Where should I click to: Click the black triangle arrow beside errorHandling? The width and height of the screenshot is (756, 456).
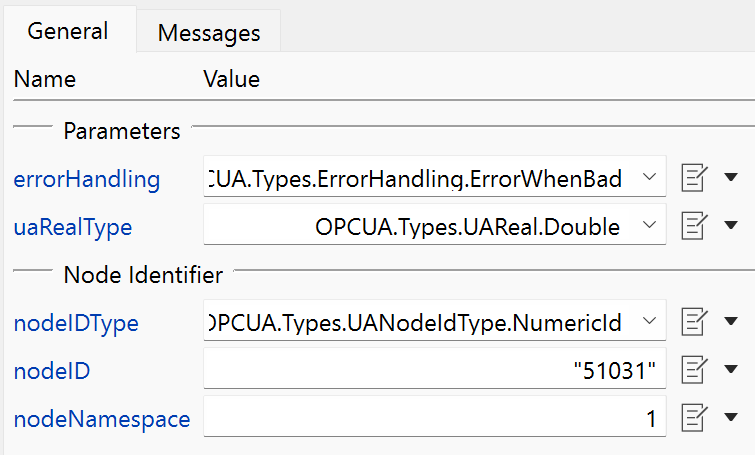coord(731,177)
